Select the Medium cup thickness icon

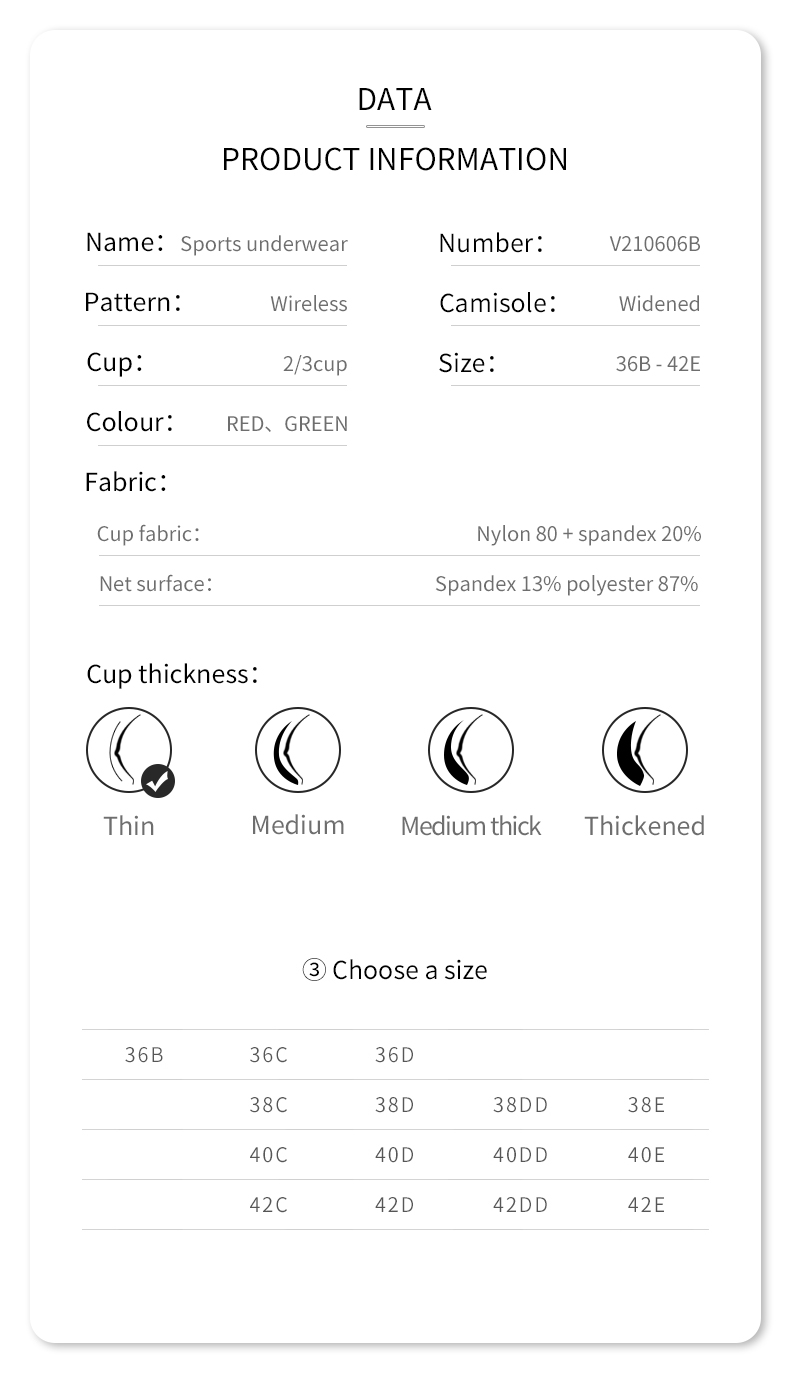297,749
